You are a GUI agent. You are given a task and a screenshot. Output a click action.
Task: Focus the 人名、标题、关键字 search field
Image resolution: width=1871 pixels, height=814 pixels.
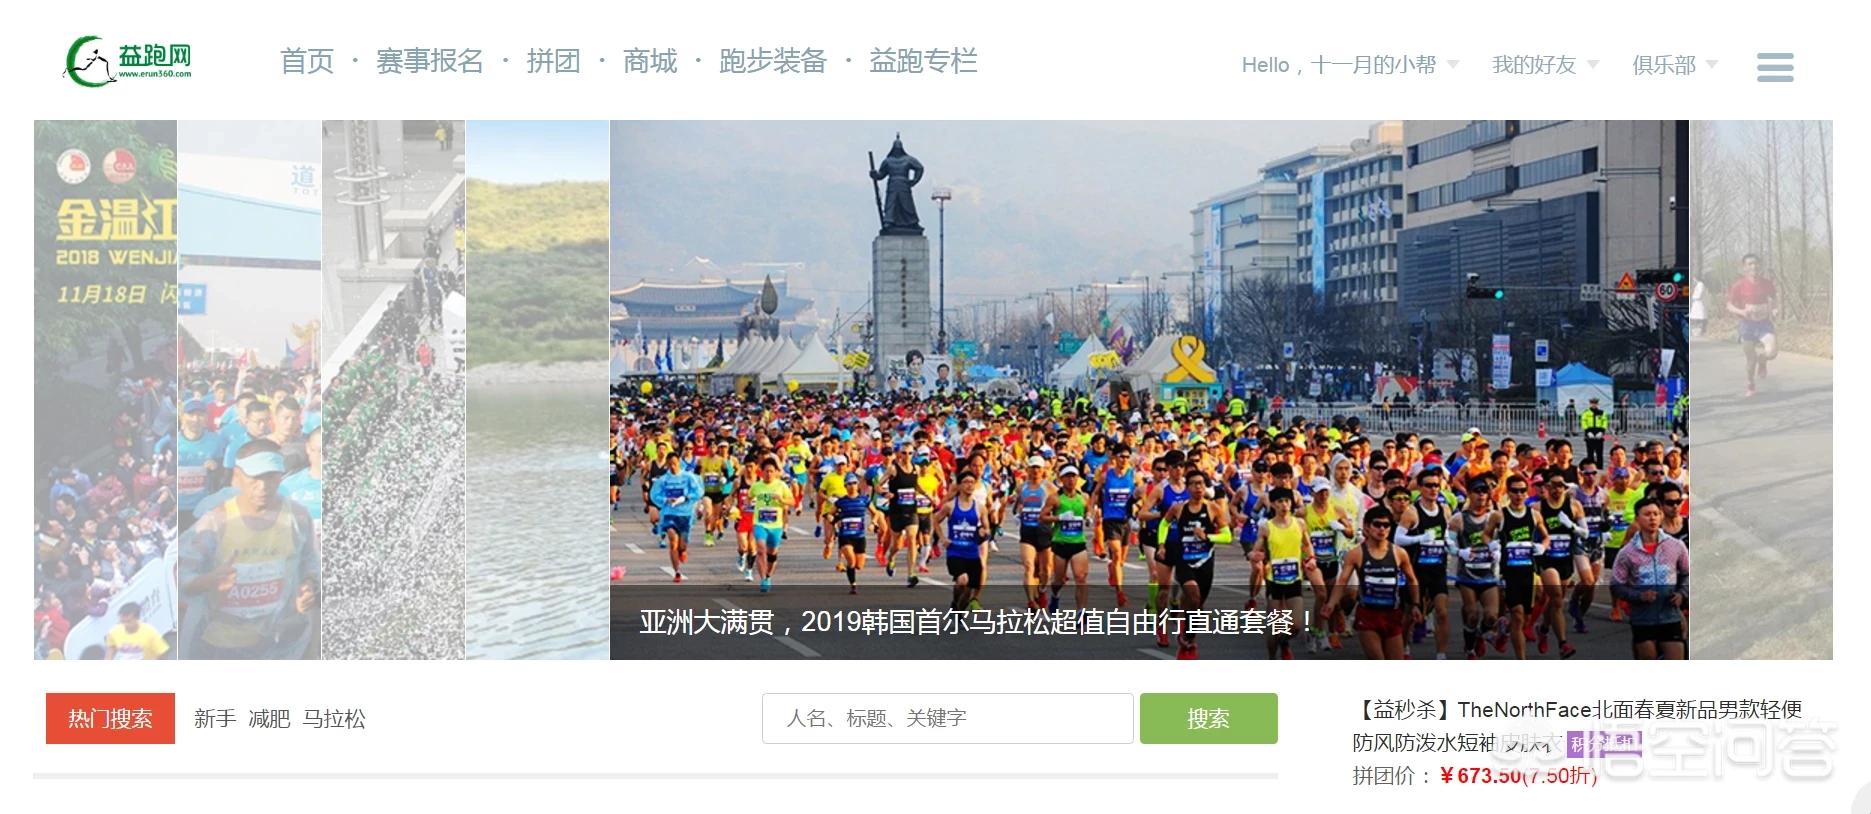point(948,718)
